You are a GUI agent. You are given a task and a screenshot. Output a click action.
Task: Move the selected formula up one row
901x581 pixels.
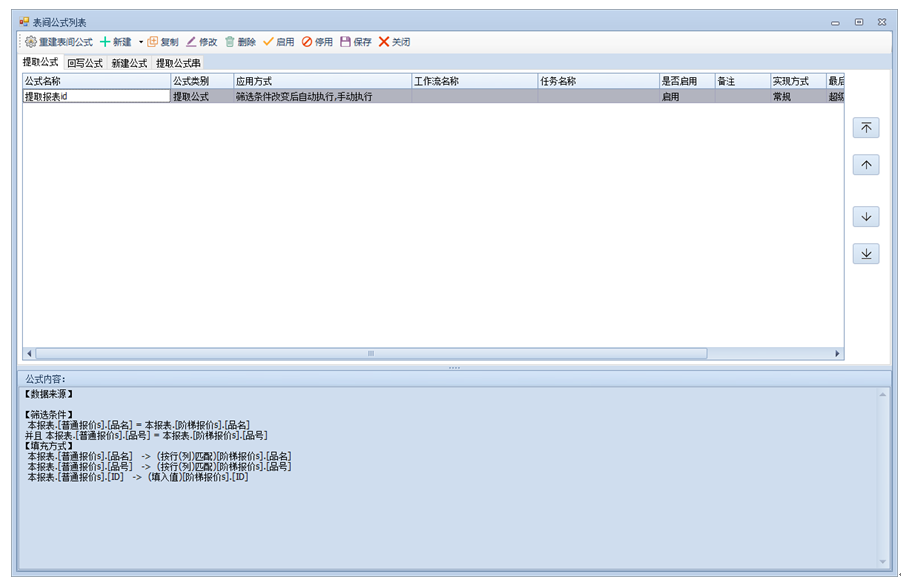click(x=866, y=165)
